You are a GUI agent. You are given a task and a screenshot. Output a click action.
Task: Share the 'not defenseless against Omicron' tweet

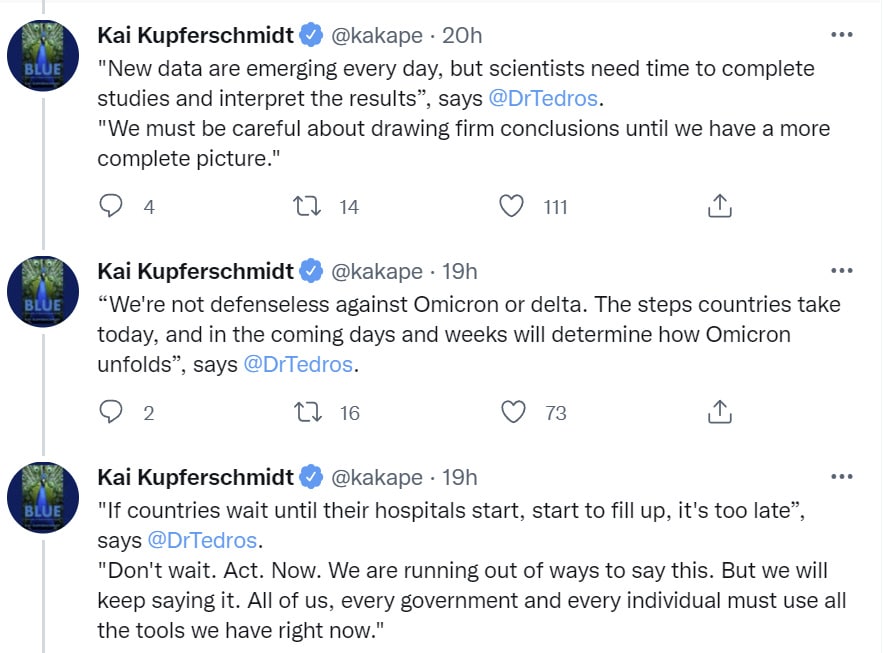tap(720, 412)
